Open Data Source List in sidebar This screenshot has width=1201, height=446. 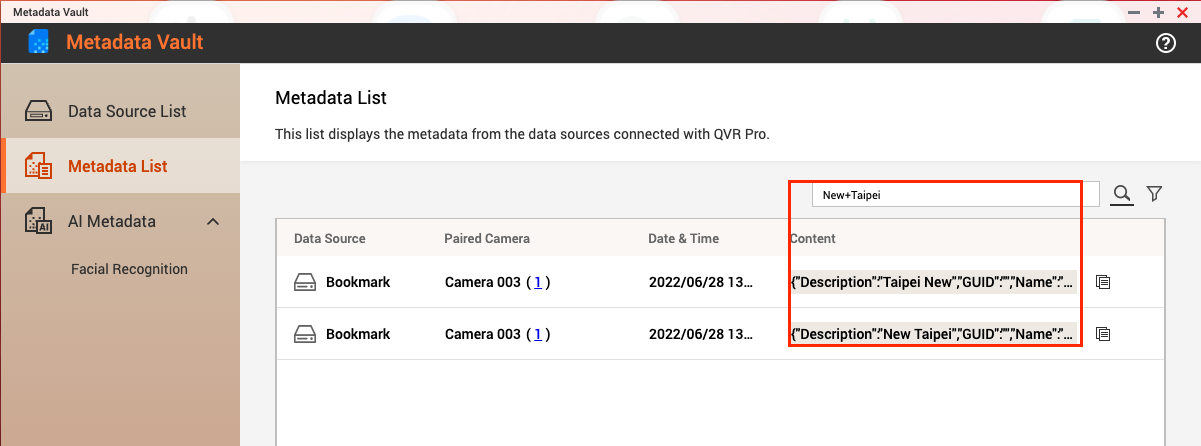pyautogui.click(x=126, y=111)
